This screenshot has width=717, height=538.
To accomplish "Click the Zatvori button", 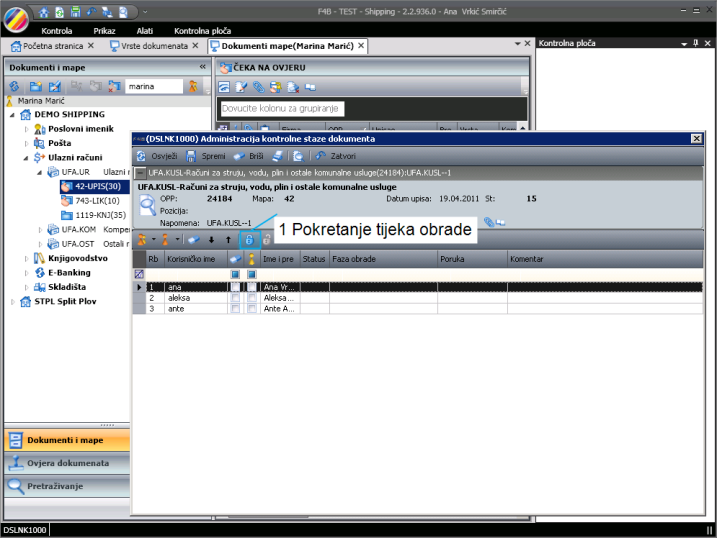I will [336, 156].
